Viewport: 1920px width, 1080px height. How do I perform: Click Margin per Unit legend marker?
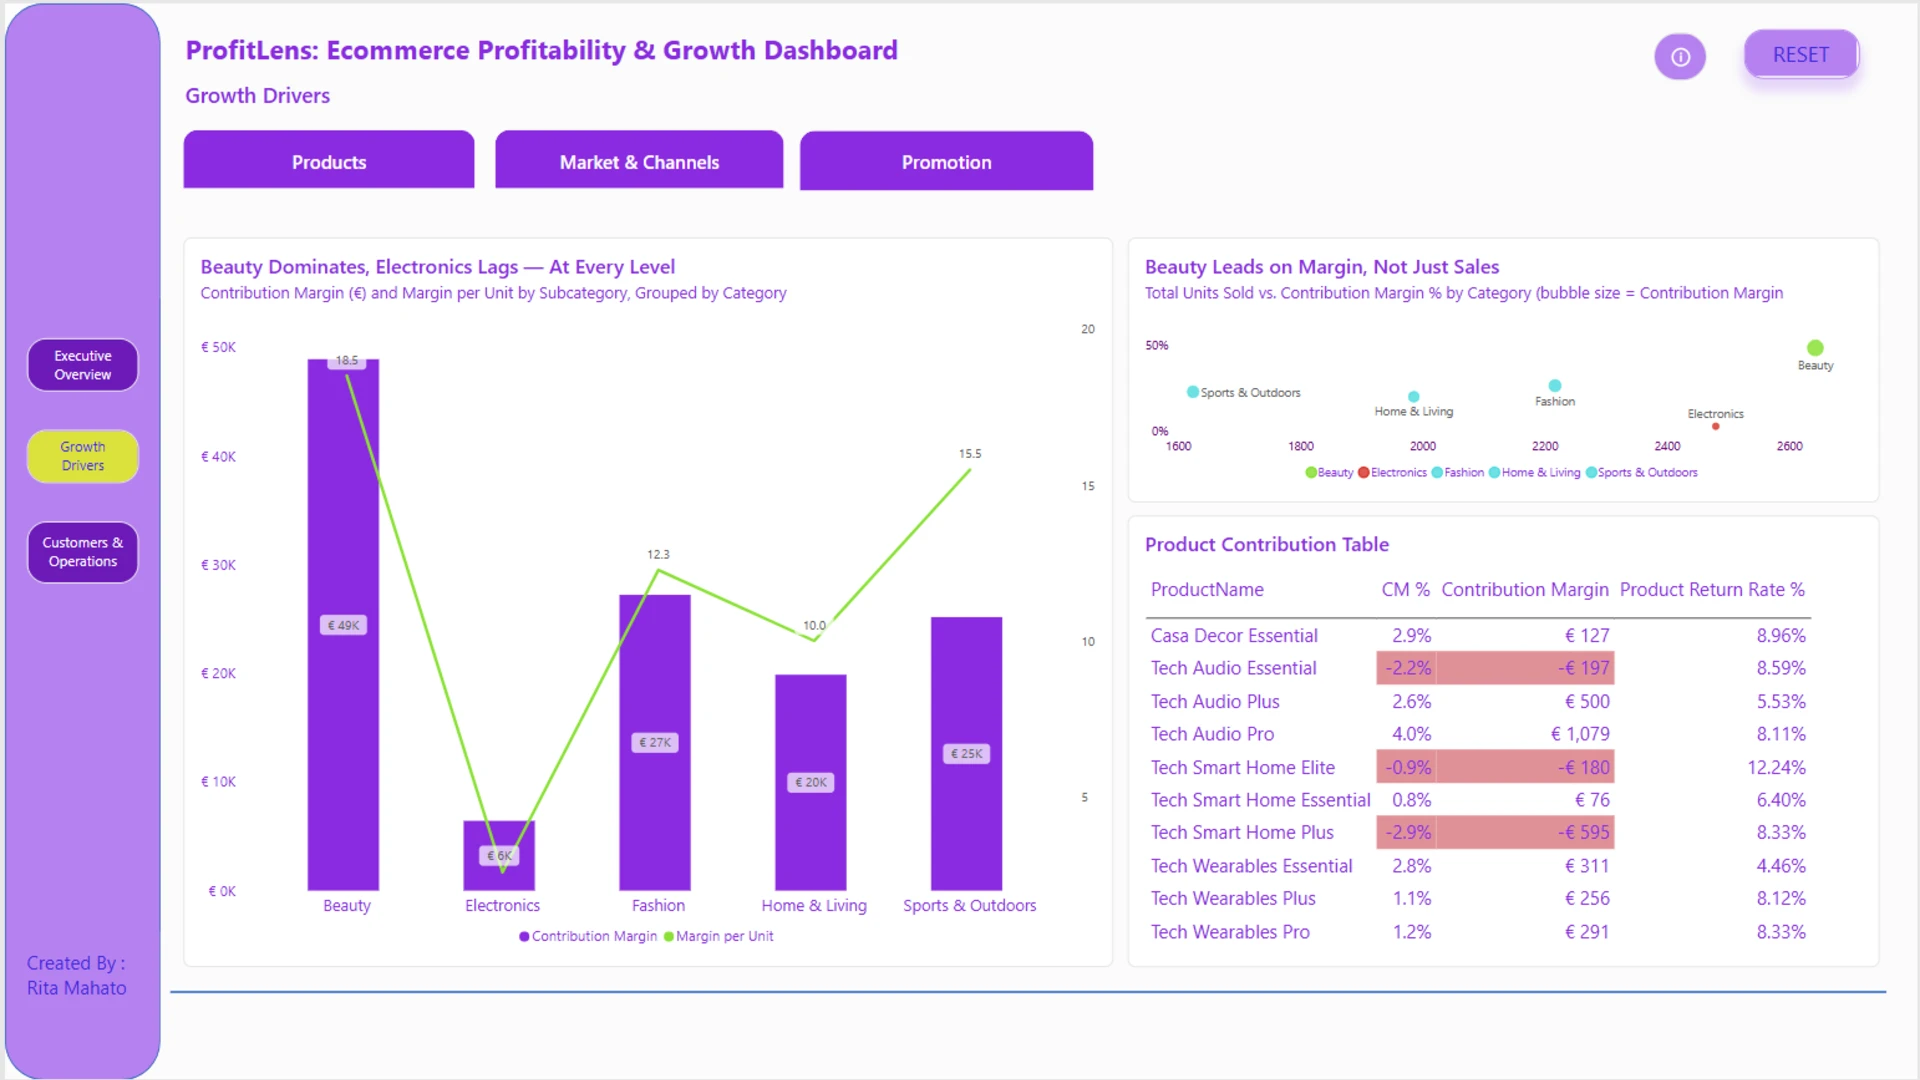pos(668,937)
